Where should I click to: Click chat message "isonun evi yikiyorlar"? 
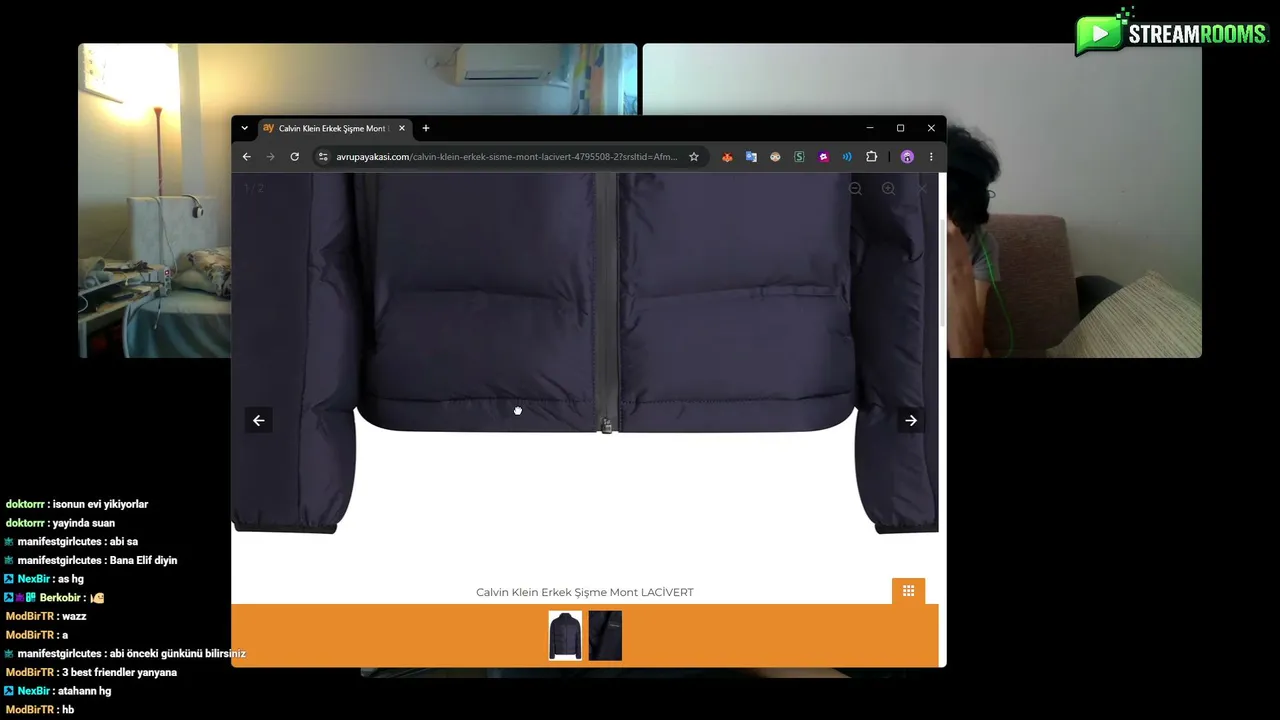(100, 505)
